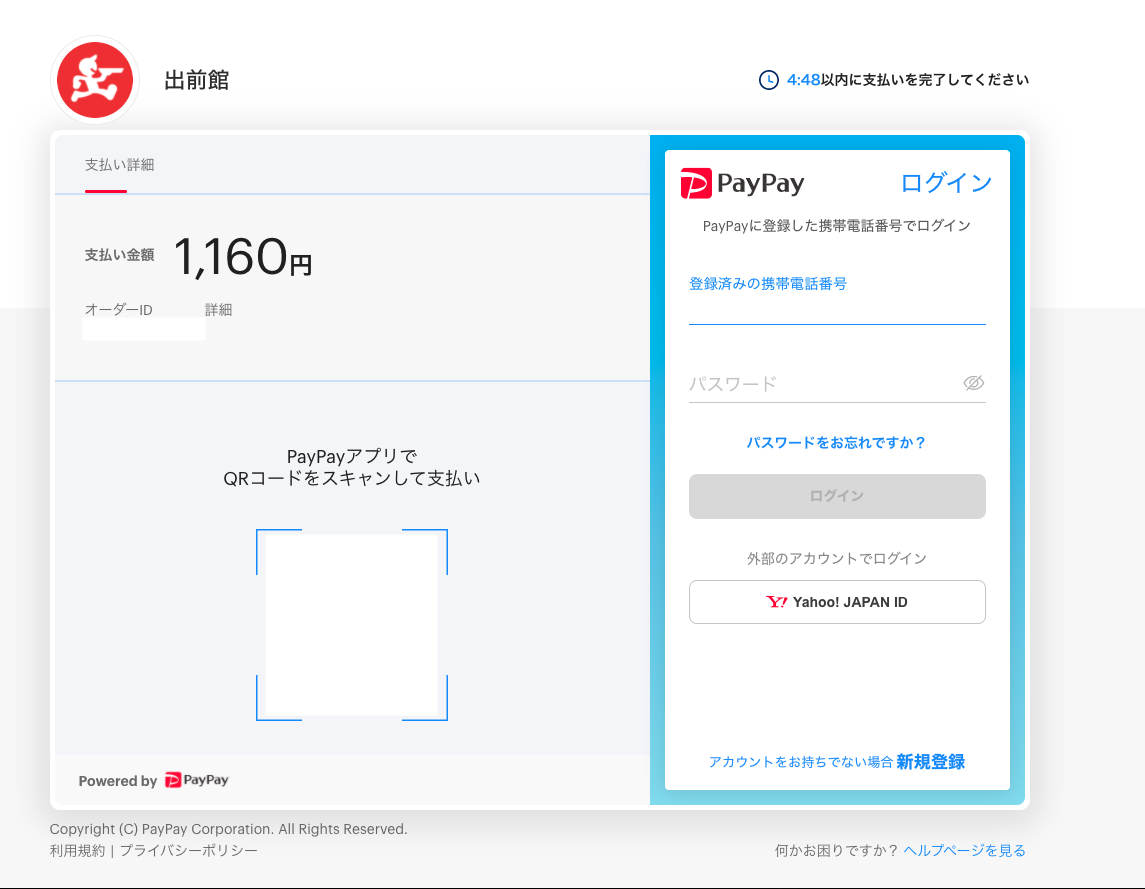Click the QR code scan area
This screenshot has width=1145, height=889.
351,625
